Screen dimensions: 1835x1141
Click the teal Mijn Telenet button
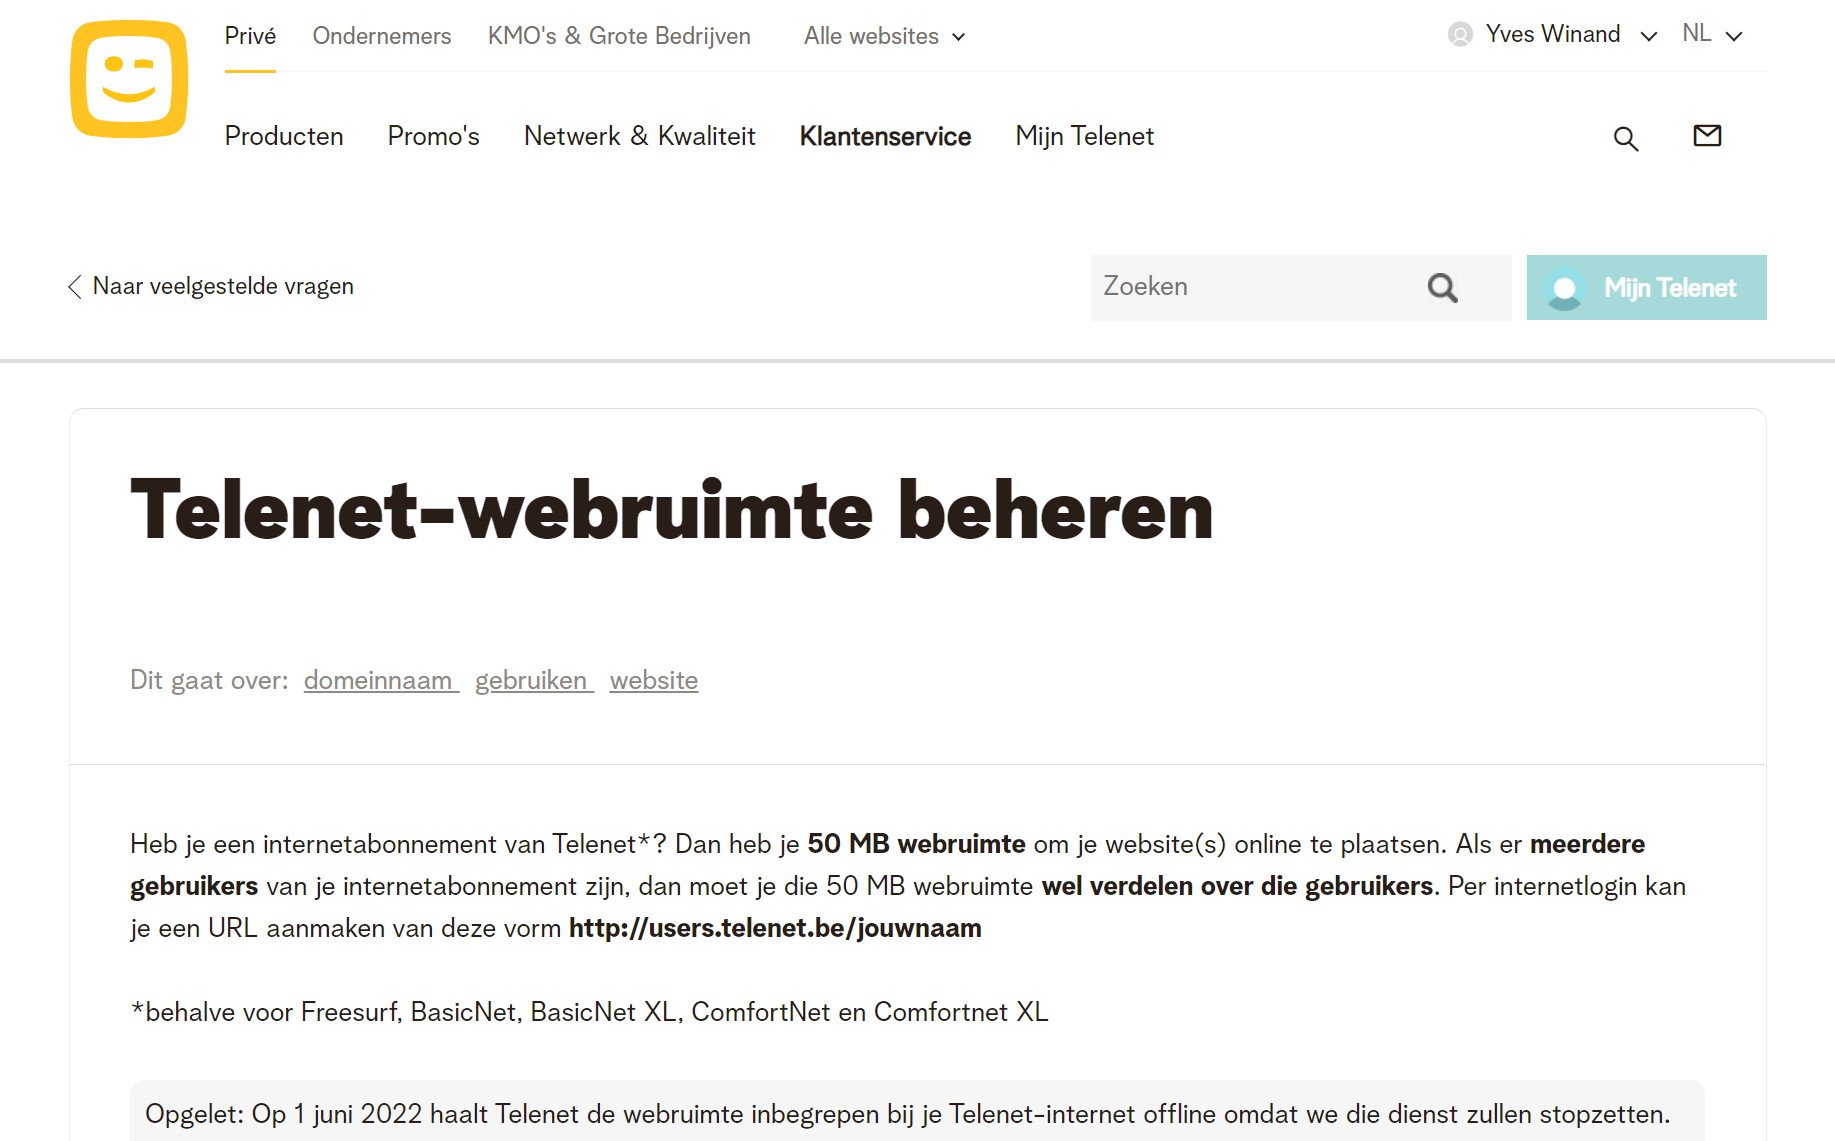click(1646, 288)
